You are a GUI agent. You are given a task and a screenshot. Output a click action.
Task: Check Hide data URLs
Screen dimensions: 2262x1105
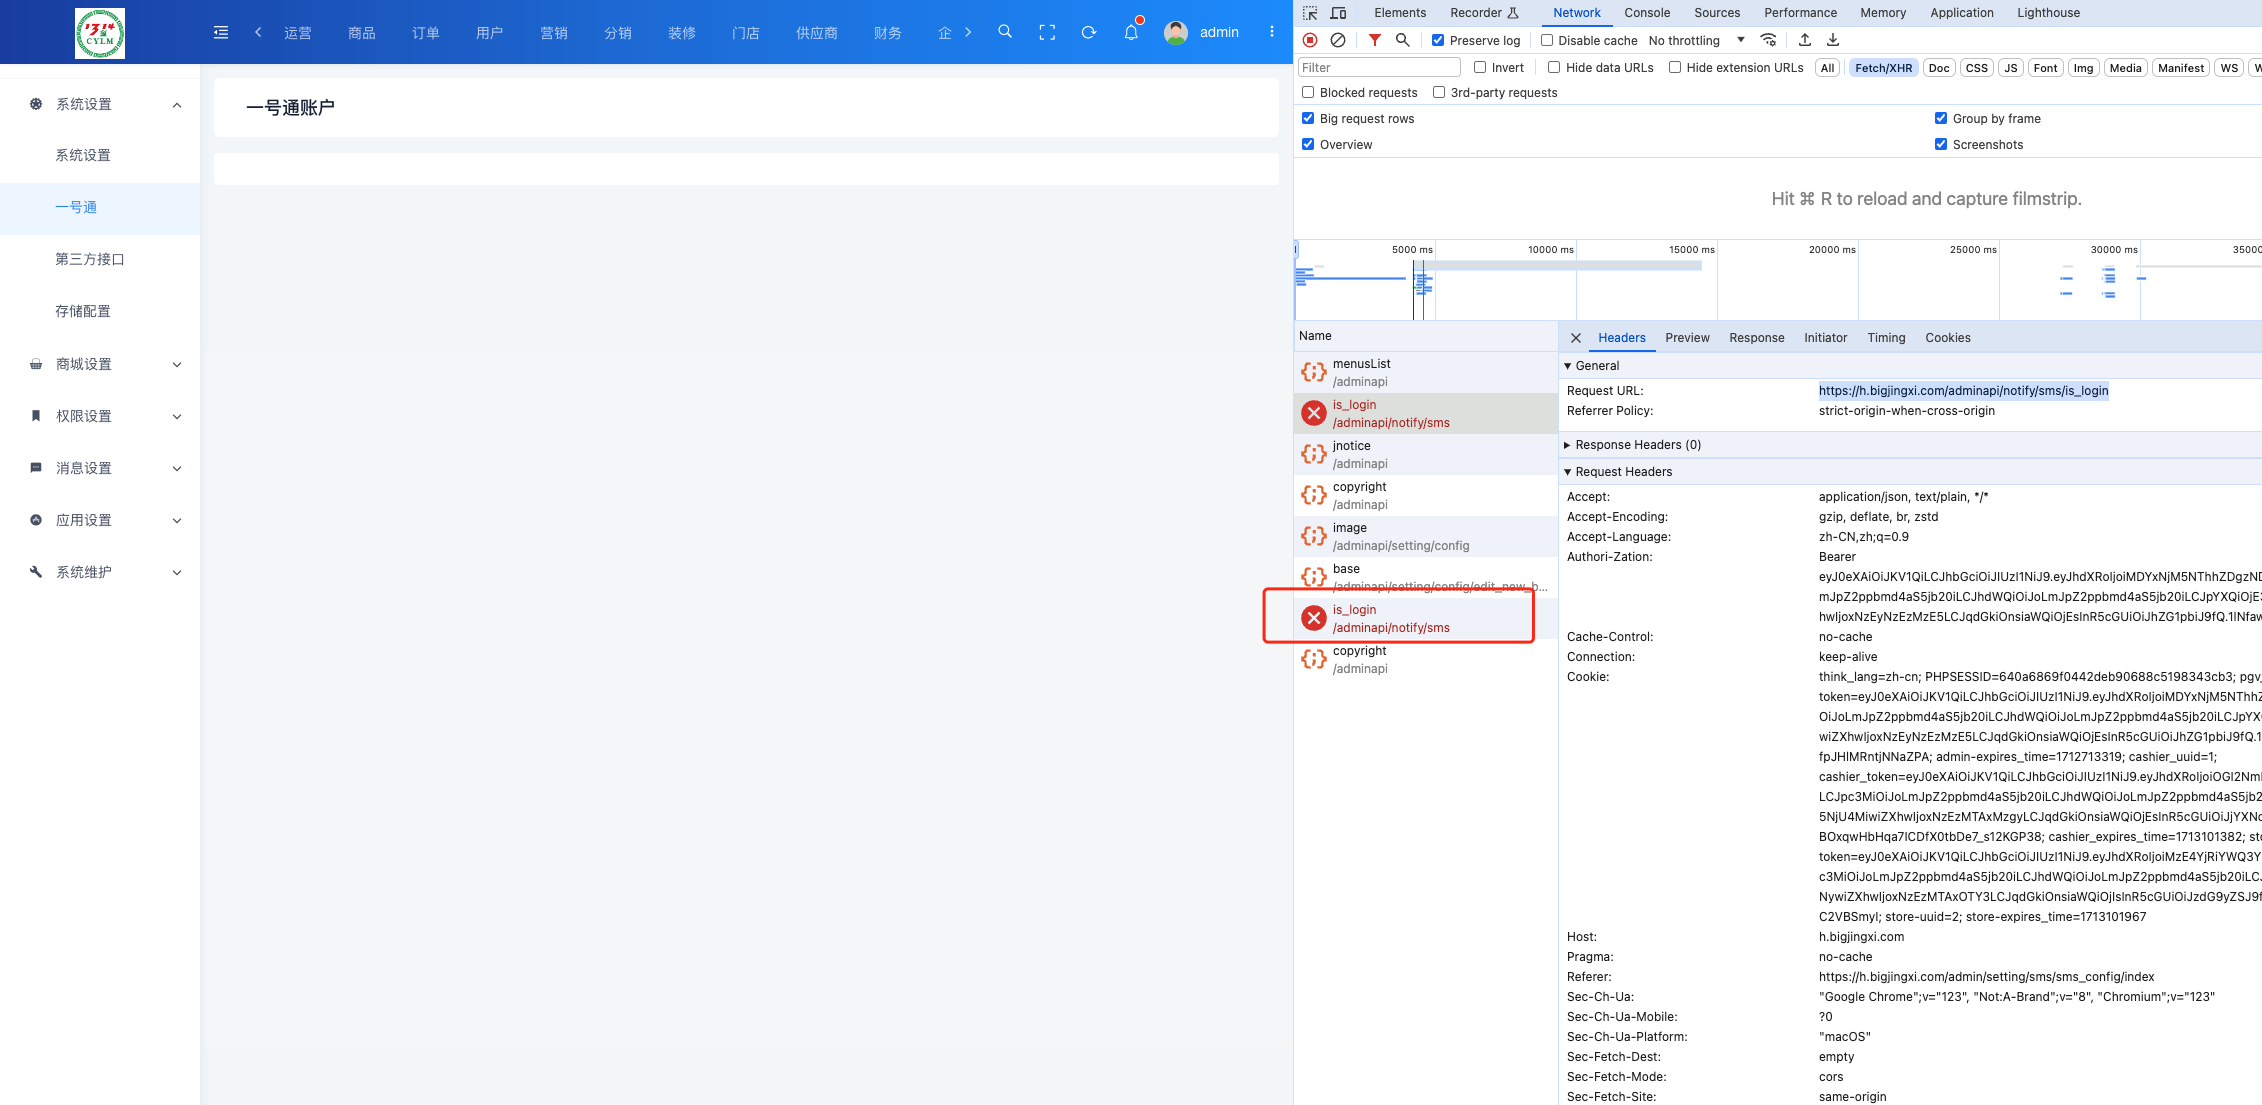pyautogui.click(x=1554, y=67)
